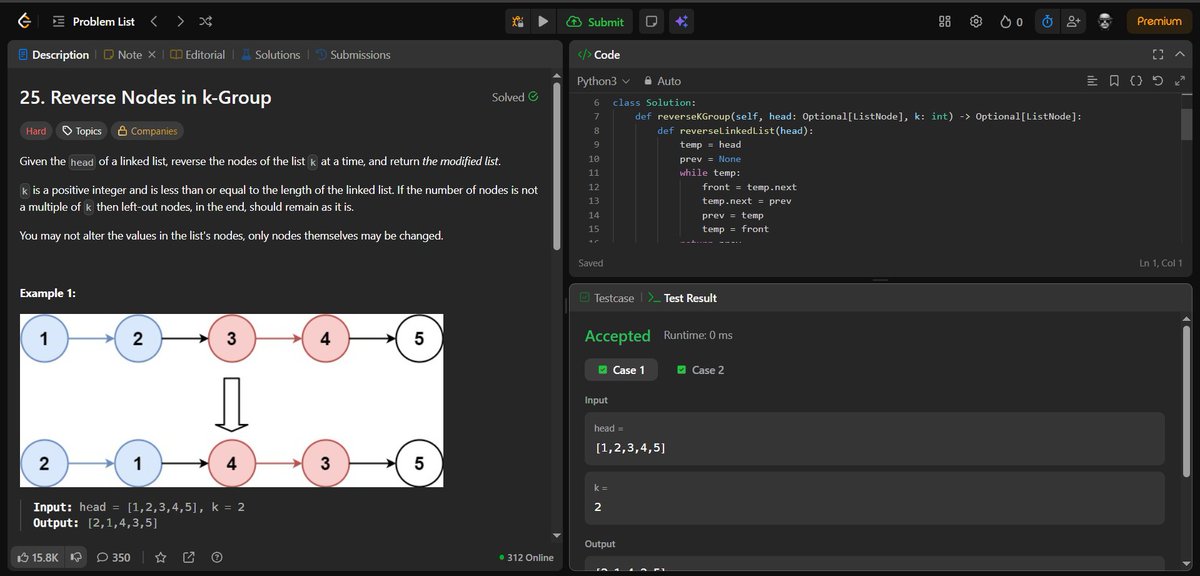1200x576 pixels.
Task: Switch to the Testcase tab
Action: click(x=607, y=298)
